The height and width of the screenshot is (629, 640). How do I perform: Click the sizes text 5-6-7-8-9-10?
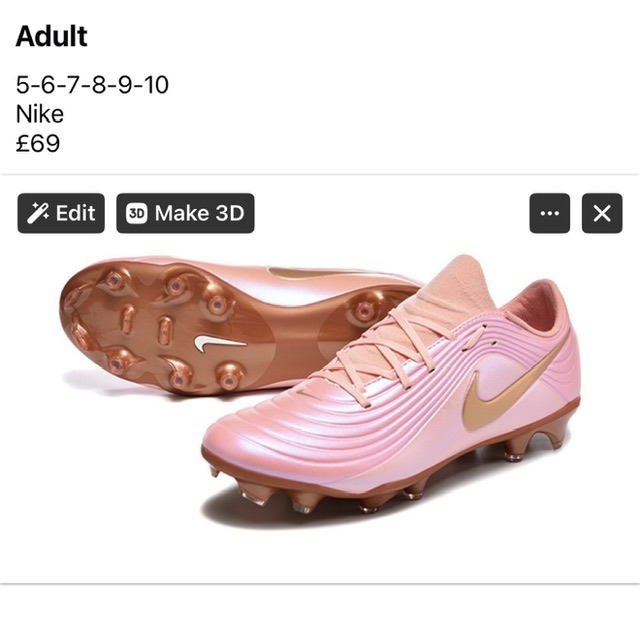[x=92, y=84]
